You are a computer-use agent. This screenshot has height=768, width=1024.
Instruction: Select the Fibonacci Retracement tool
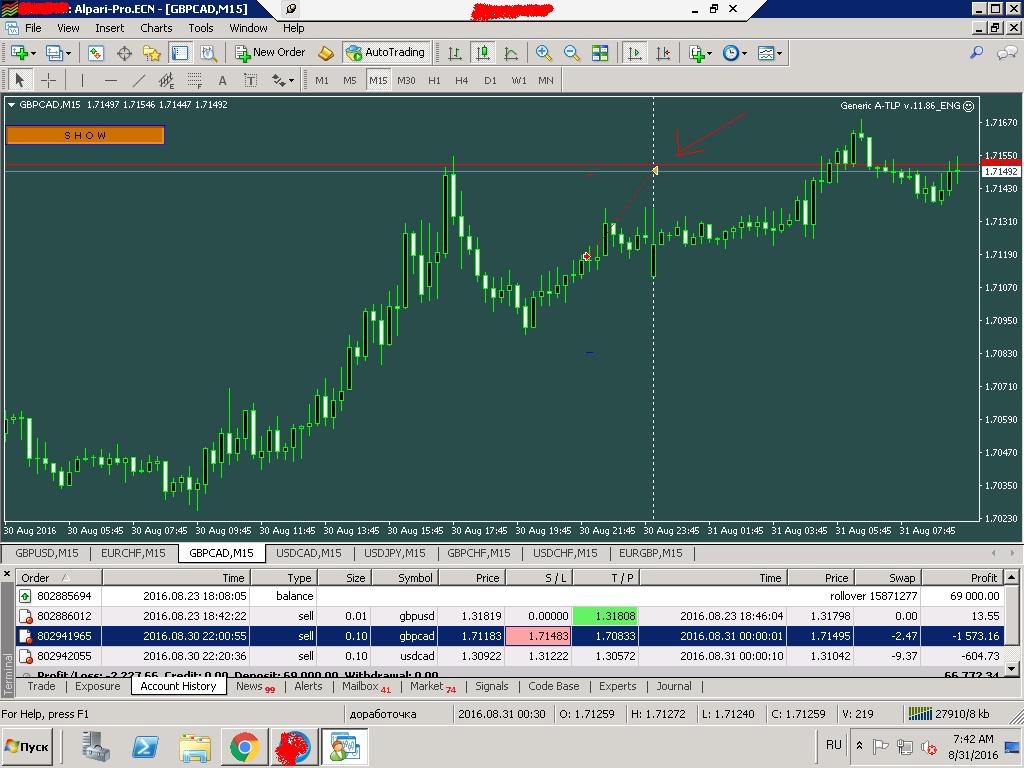point(195,80)
